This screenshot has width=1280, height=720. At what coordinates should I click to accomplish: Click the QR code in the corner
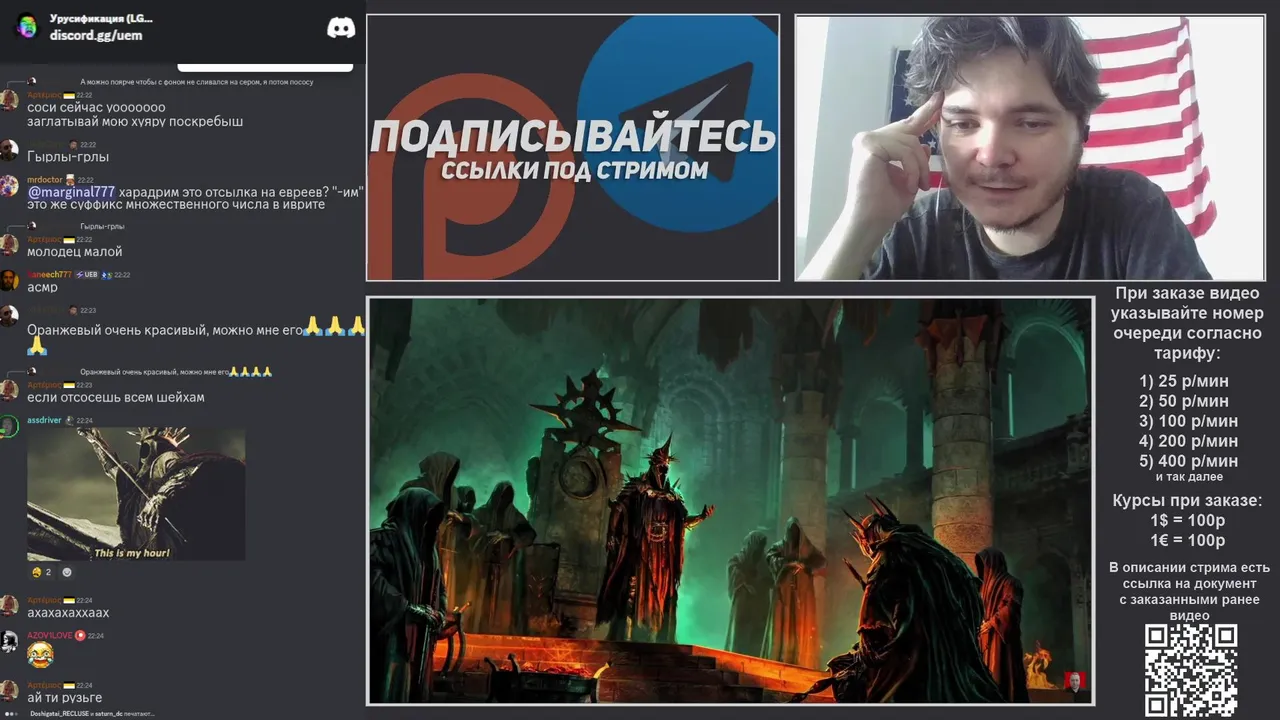coord(1190,670)
